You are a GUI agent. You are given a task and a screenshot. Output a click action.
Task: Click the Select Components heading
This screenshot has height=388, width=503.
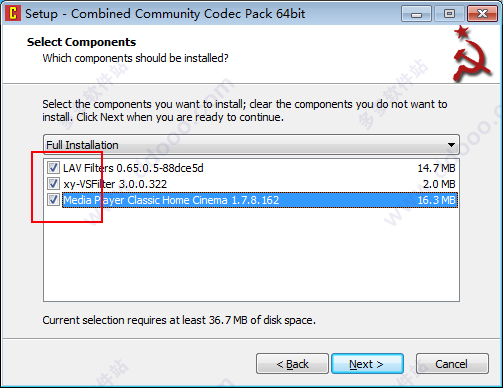click(x=81, y=42)
